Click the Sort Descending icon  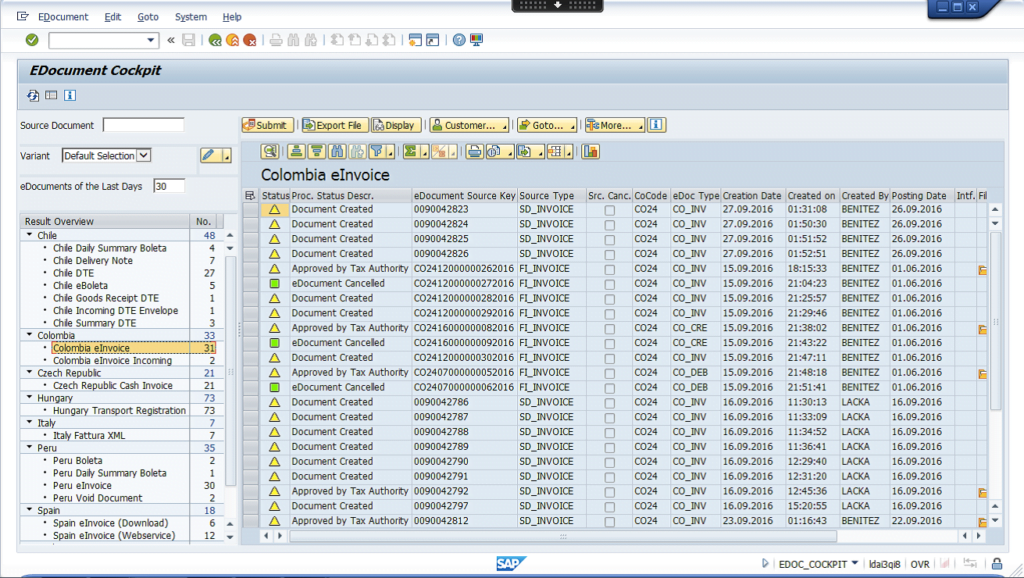(x=317, y=152)
